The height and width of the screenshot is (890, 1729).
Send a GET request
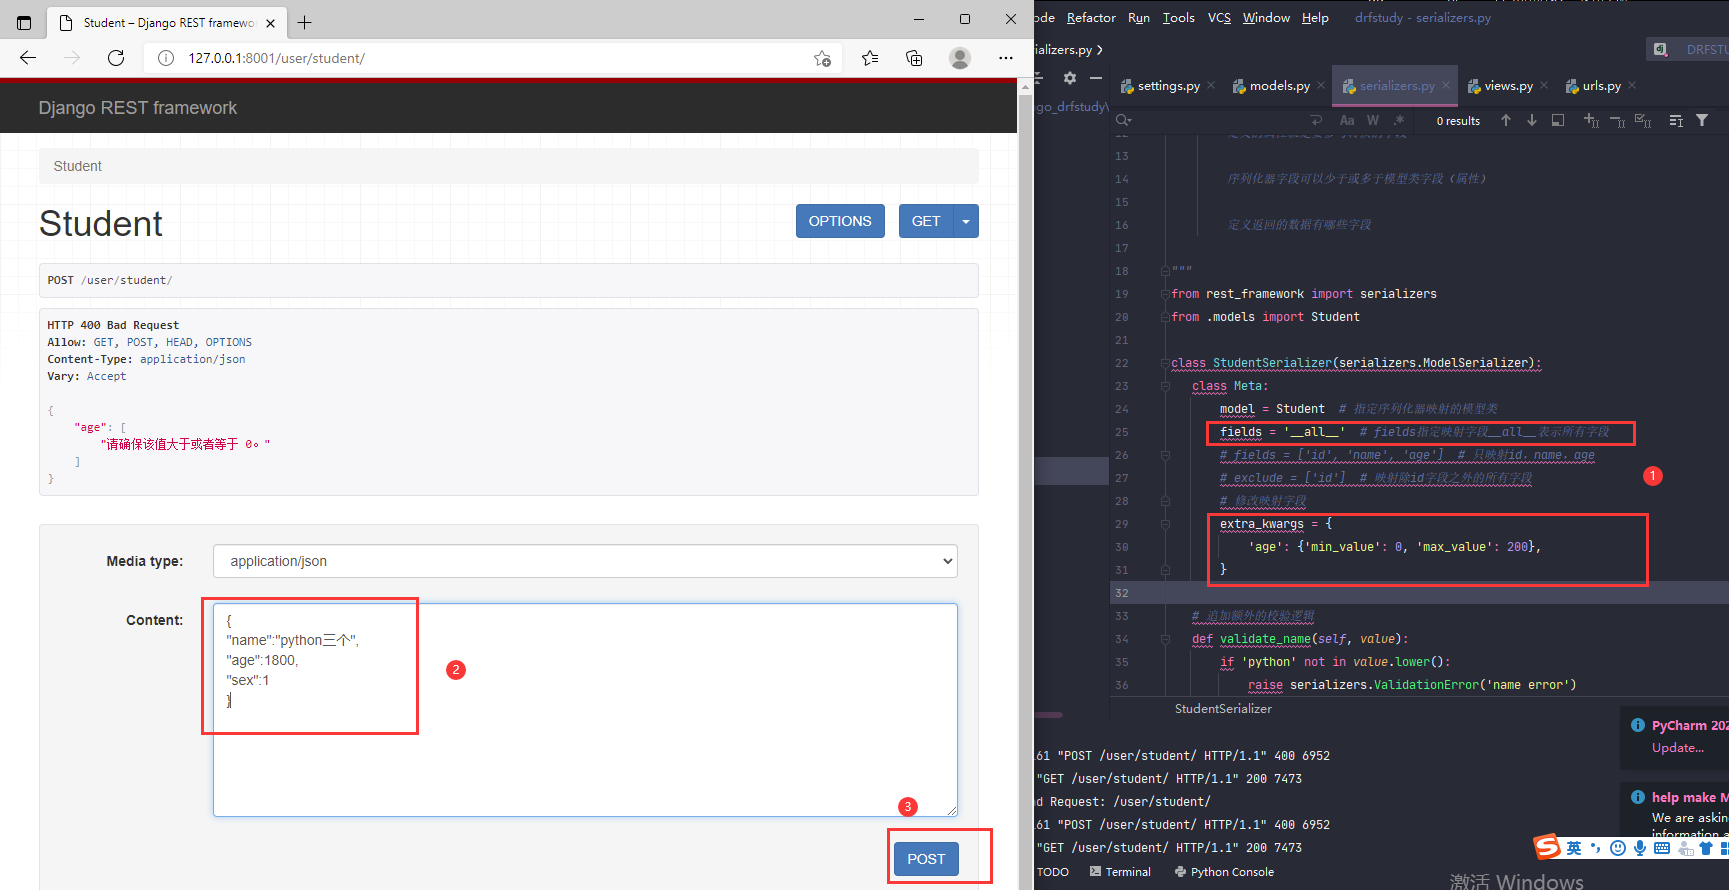(x=926, y=221)
